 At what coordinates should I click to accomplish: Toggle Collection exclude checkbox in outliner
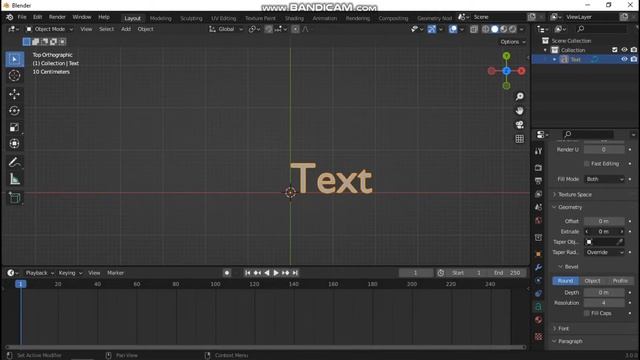[615, 50]
